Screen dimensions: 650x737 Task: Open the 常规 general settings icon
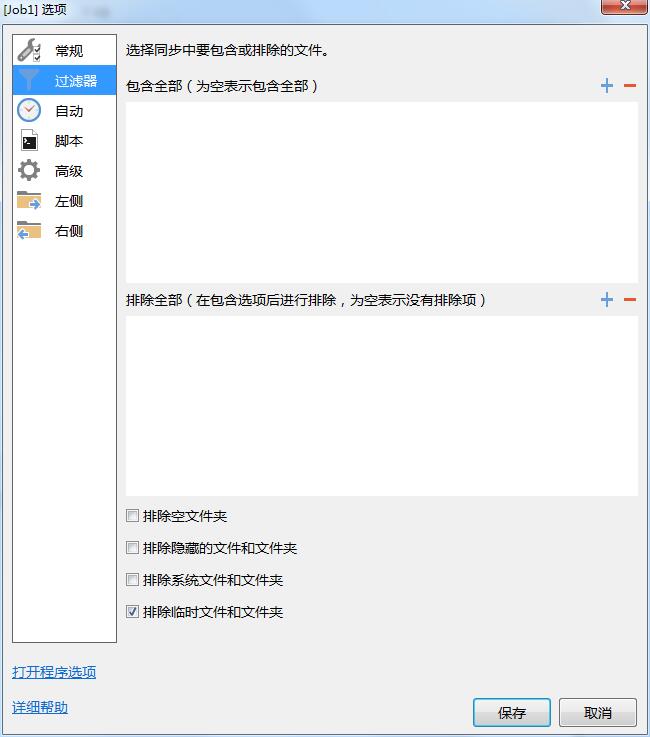point(29,50)
